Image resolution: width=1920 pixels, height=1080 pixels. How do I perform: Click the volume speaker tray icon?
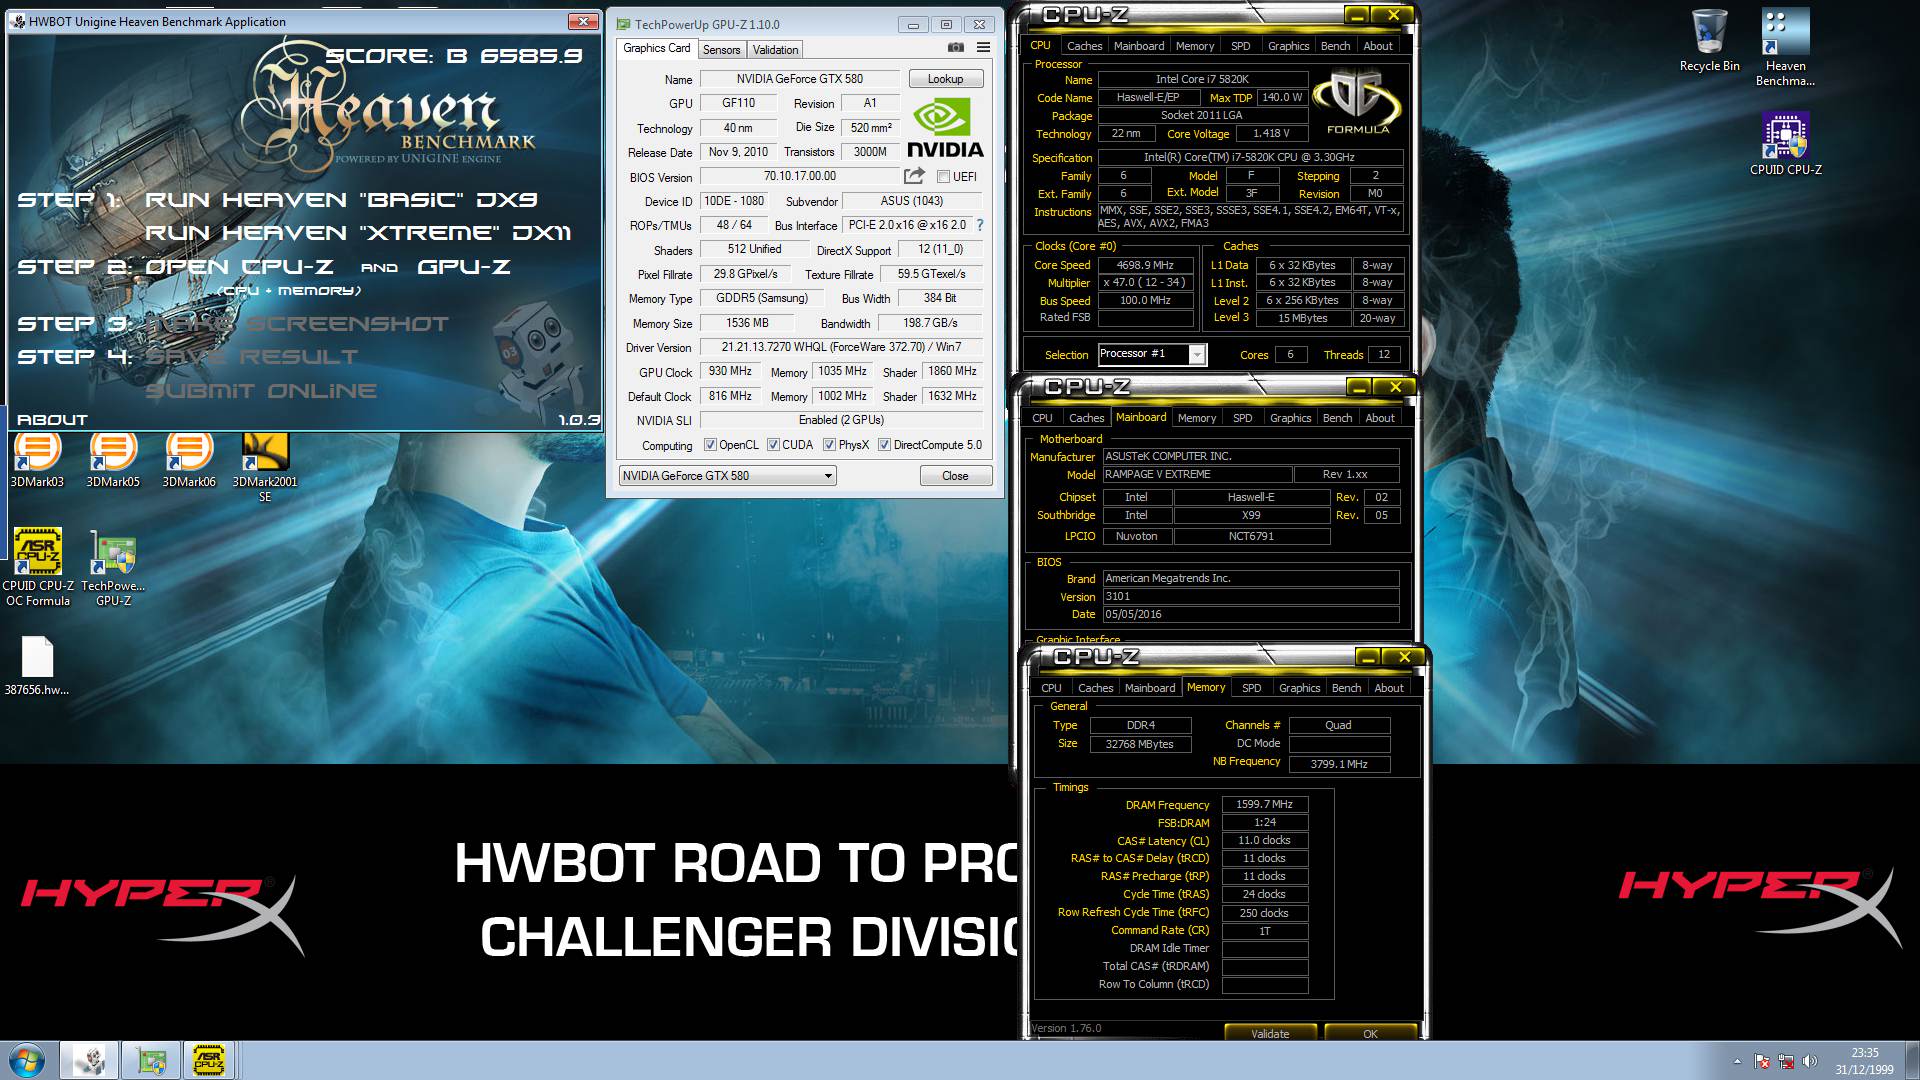(x=1811, y=1061)
